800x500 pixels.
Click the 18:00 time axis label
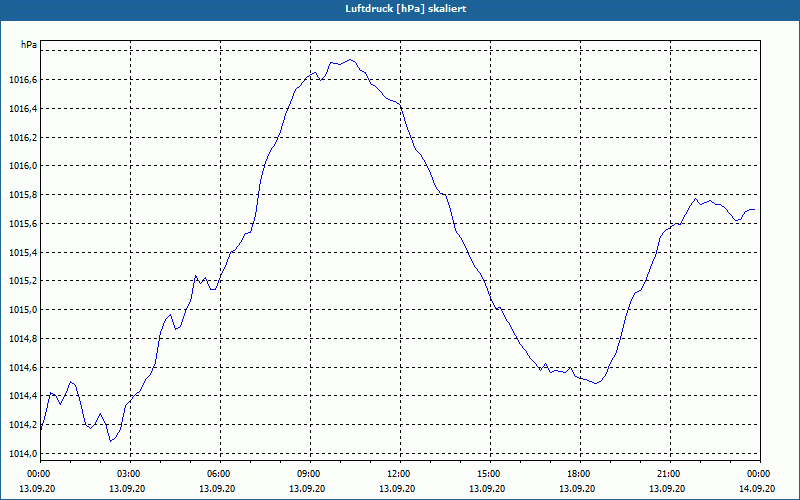tap(580, 474)
